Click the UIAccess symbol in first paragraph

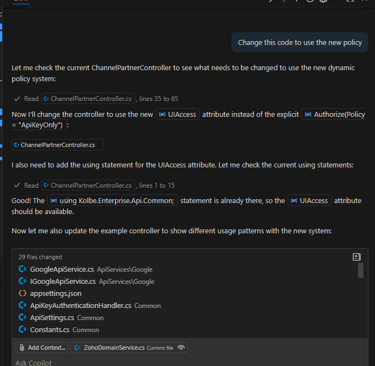click(177, 114)
